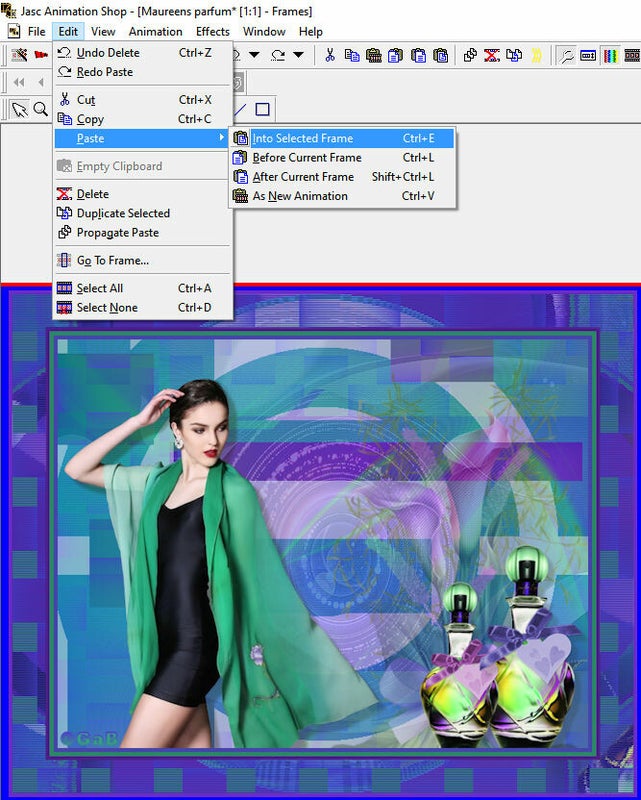Select the Arrow pointer tool
641x800 pixels.
[19, 109]
